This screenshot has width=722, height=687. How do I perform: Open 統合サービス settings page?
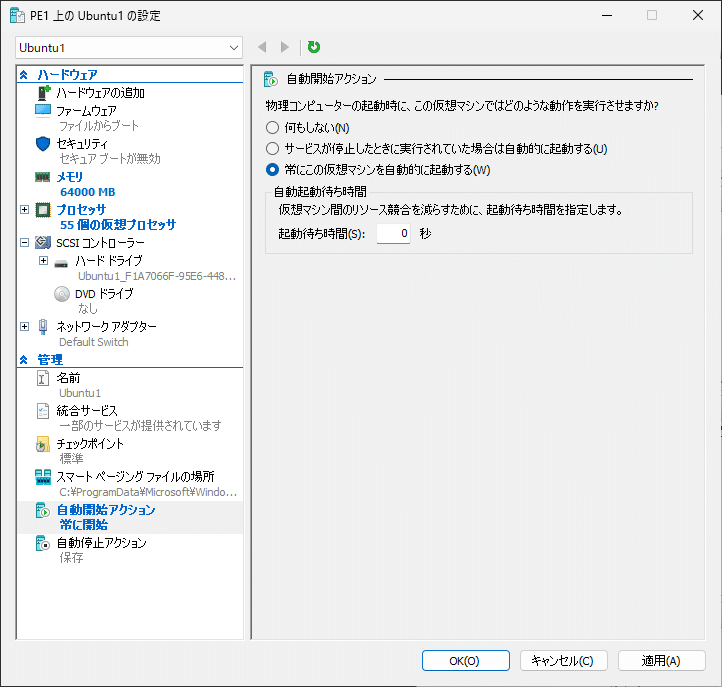[87, 411]
